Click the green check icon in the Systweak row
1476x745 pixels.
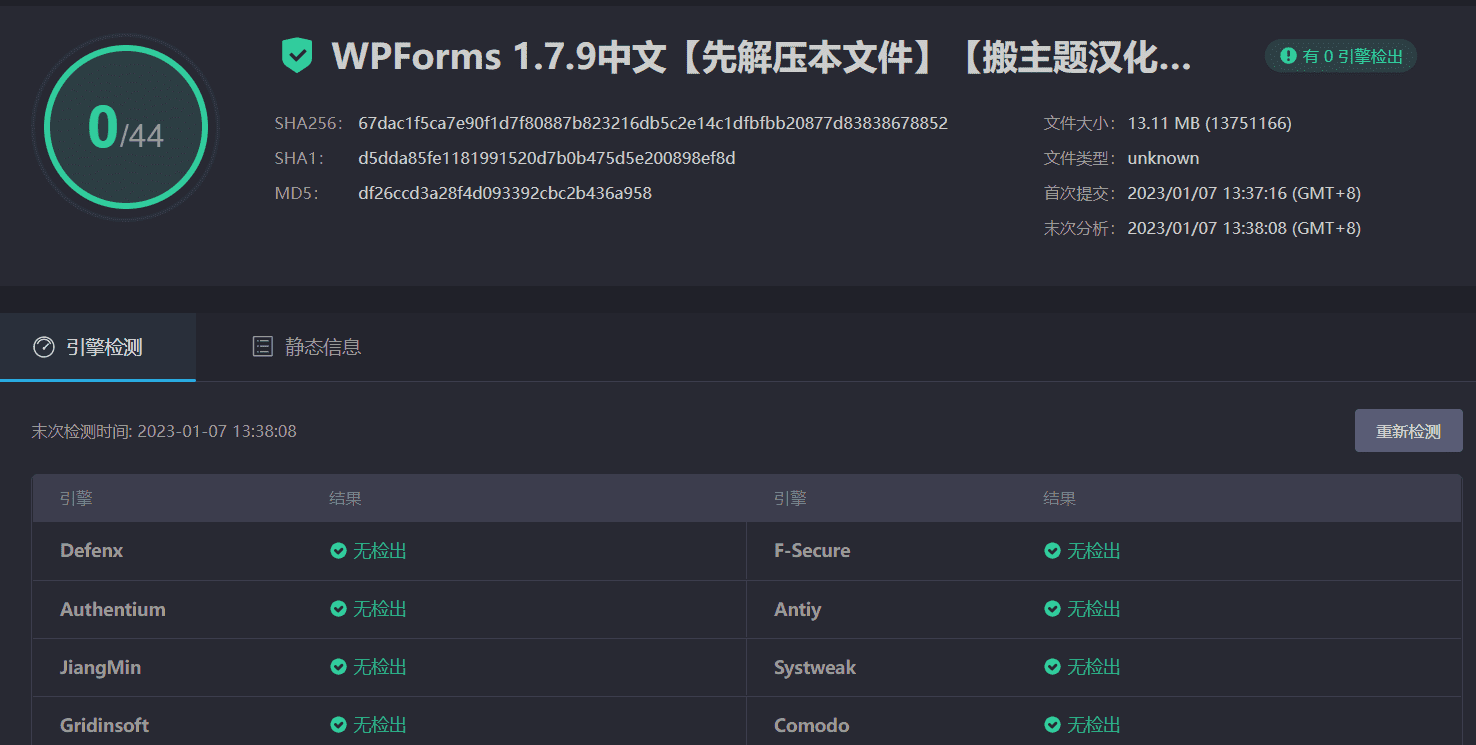[x=1053, y=667]
